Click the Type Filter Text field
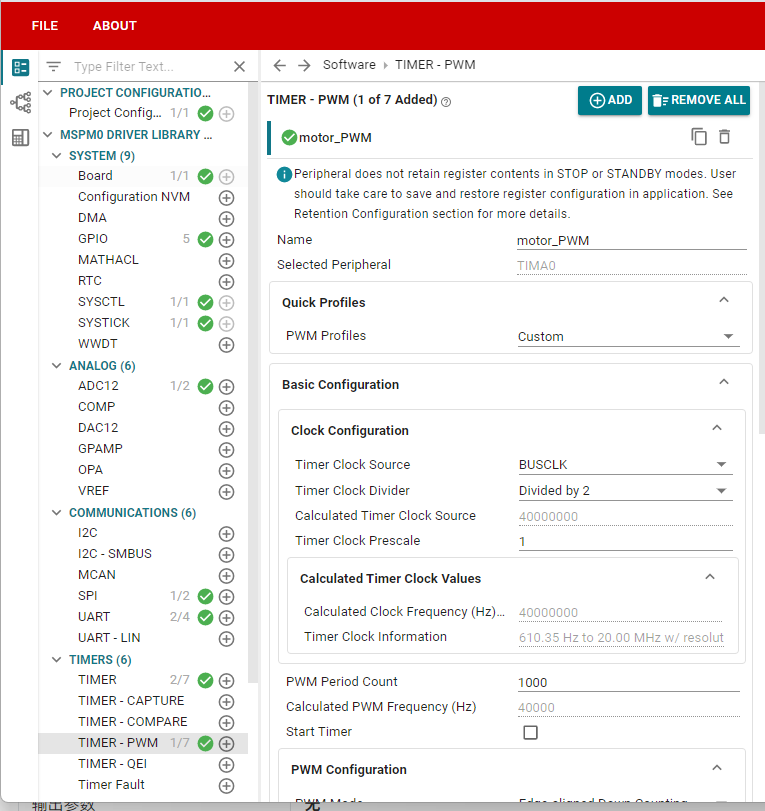The width and height of the screenshot is (765, 811). pyautogui.click(x=150, y=66)
